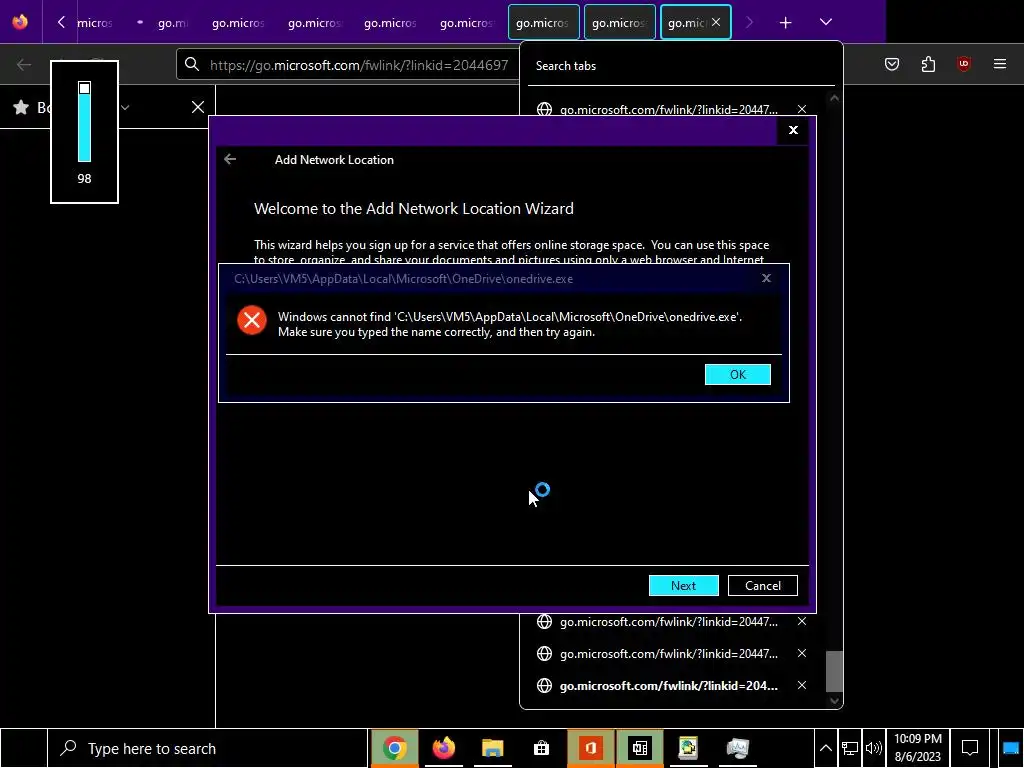Image resolution: width=1024 pixels, height=768 pixels.
Task: Save page with the Pocket icon
Action: click(891, 64)
